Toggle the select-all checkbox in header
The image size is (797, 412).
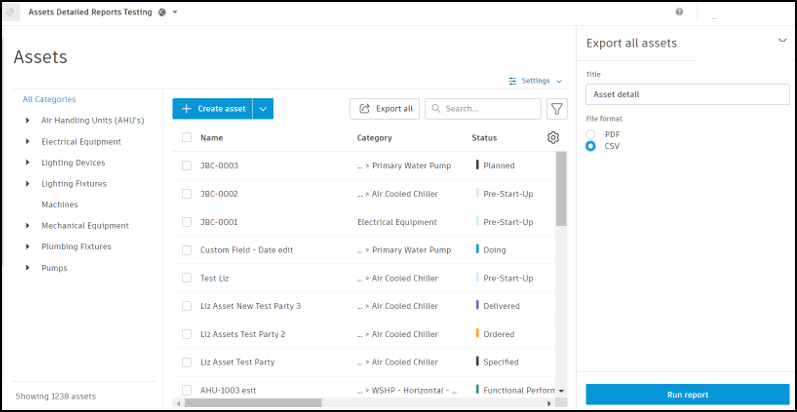click(186, 138)
